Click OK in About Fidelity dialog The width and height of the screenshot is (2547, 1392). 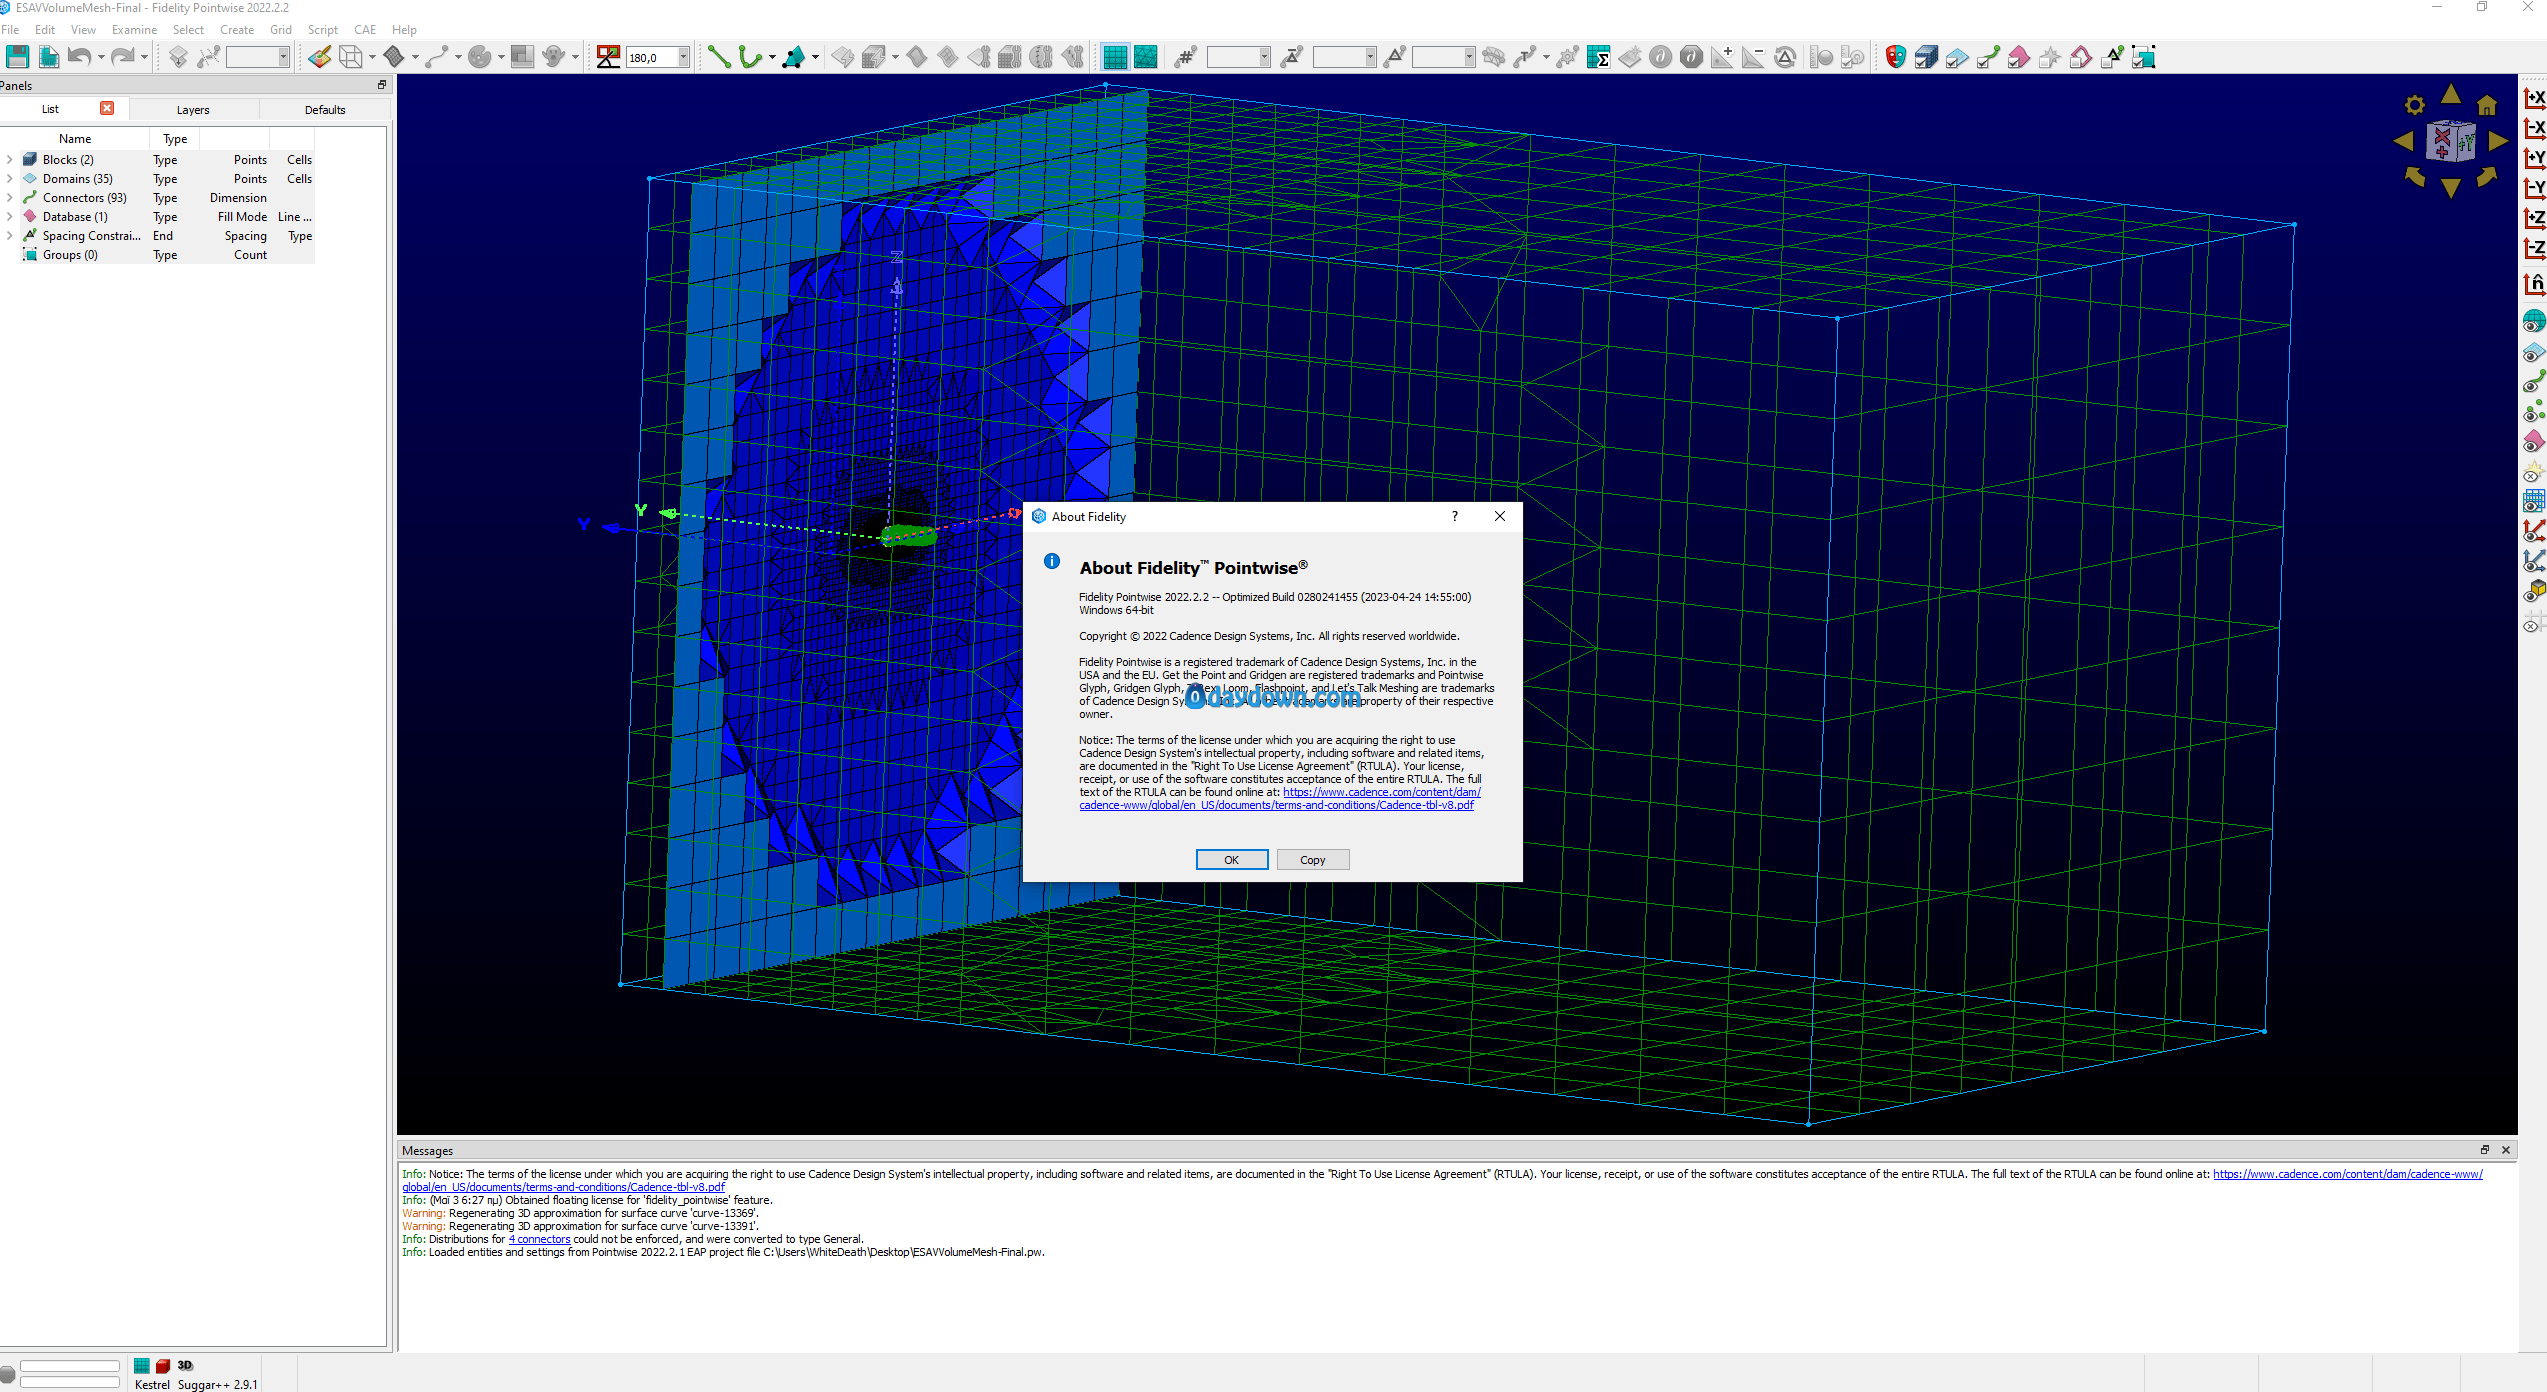[1232, 860]
